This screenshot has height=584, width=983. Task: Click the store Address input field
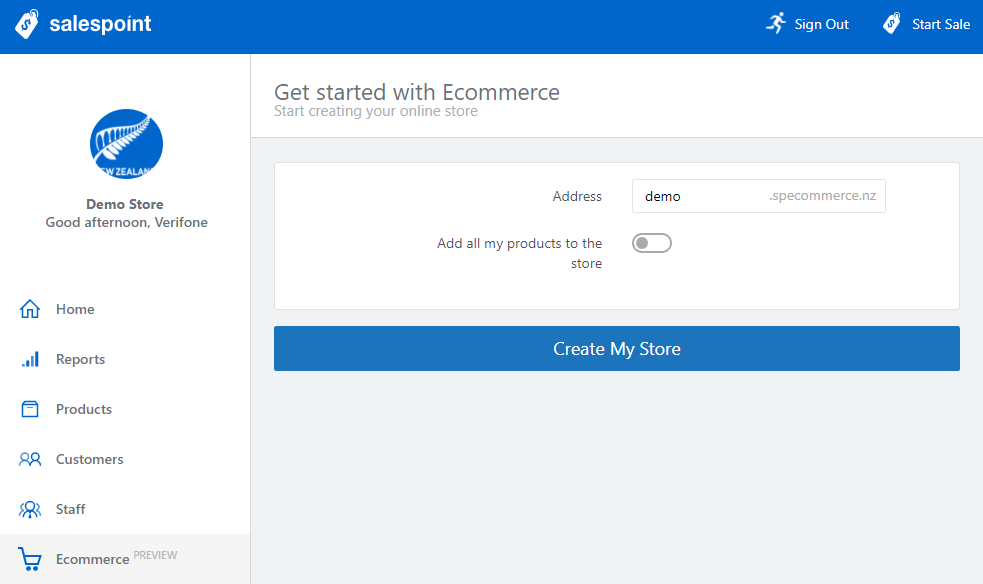pyautogui.click(x=759, y=196)
